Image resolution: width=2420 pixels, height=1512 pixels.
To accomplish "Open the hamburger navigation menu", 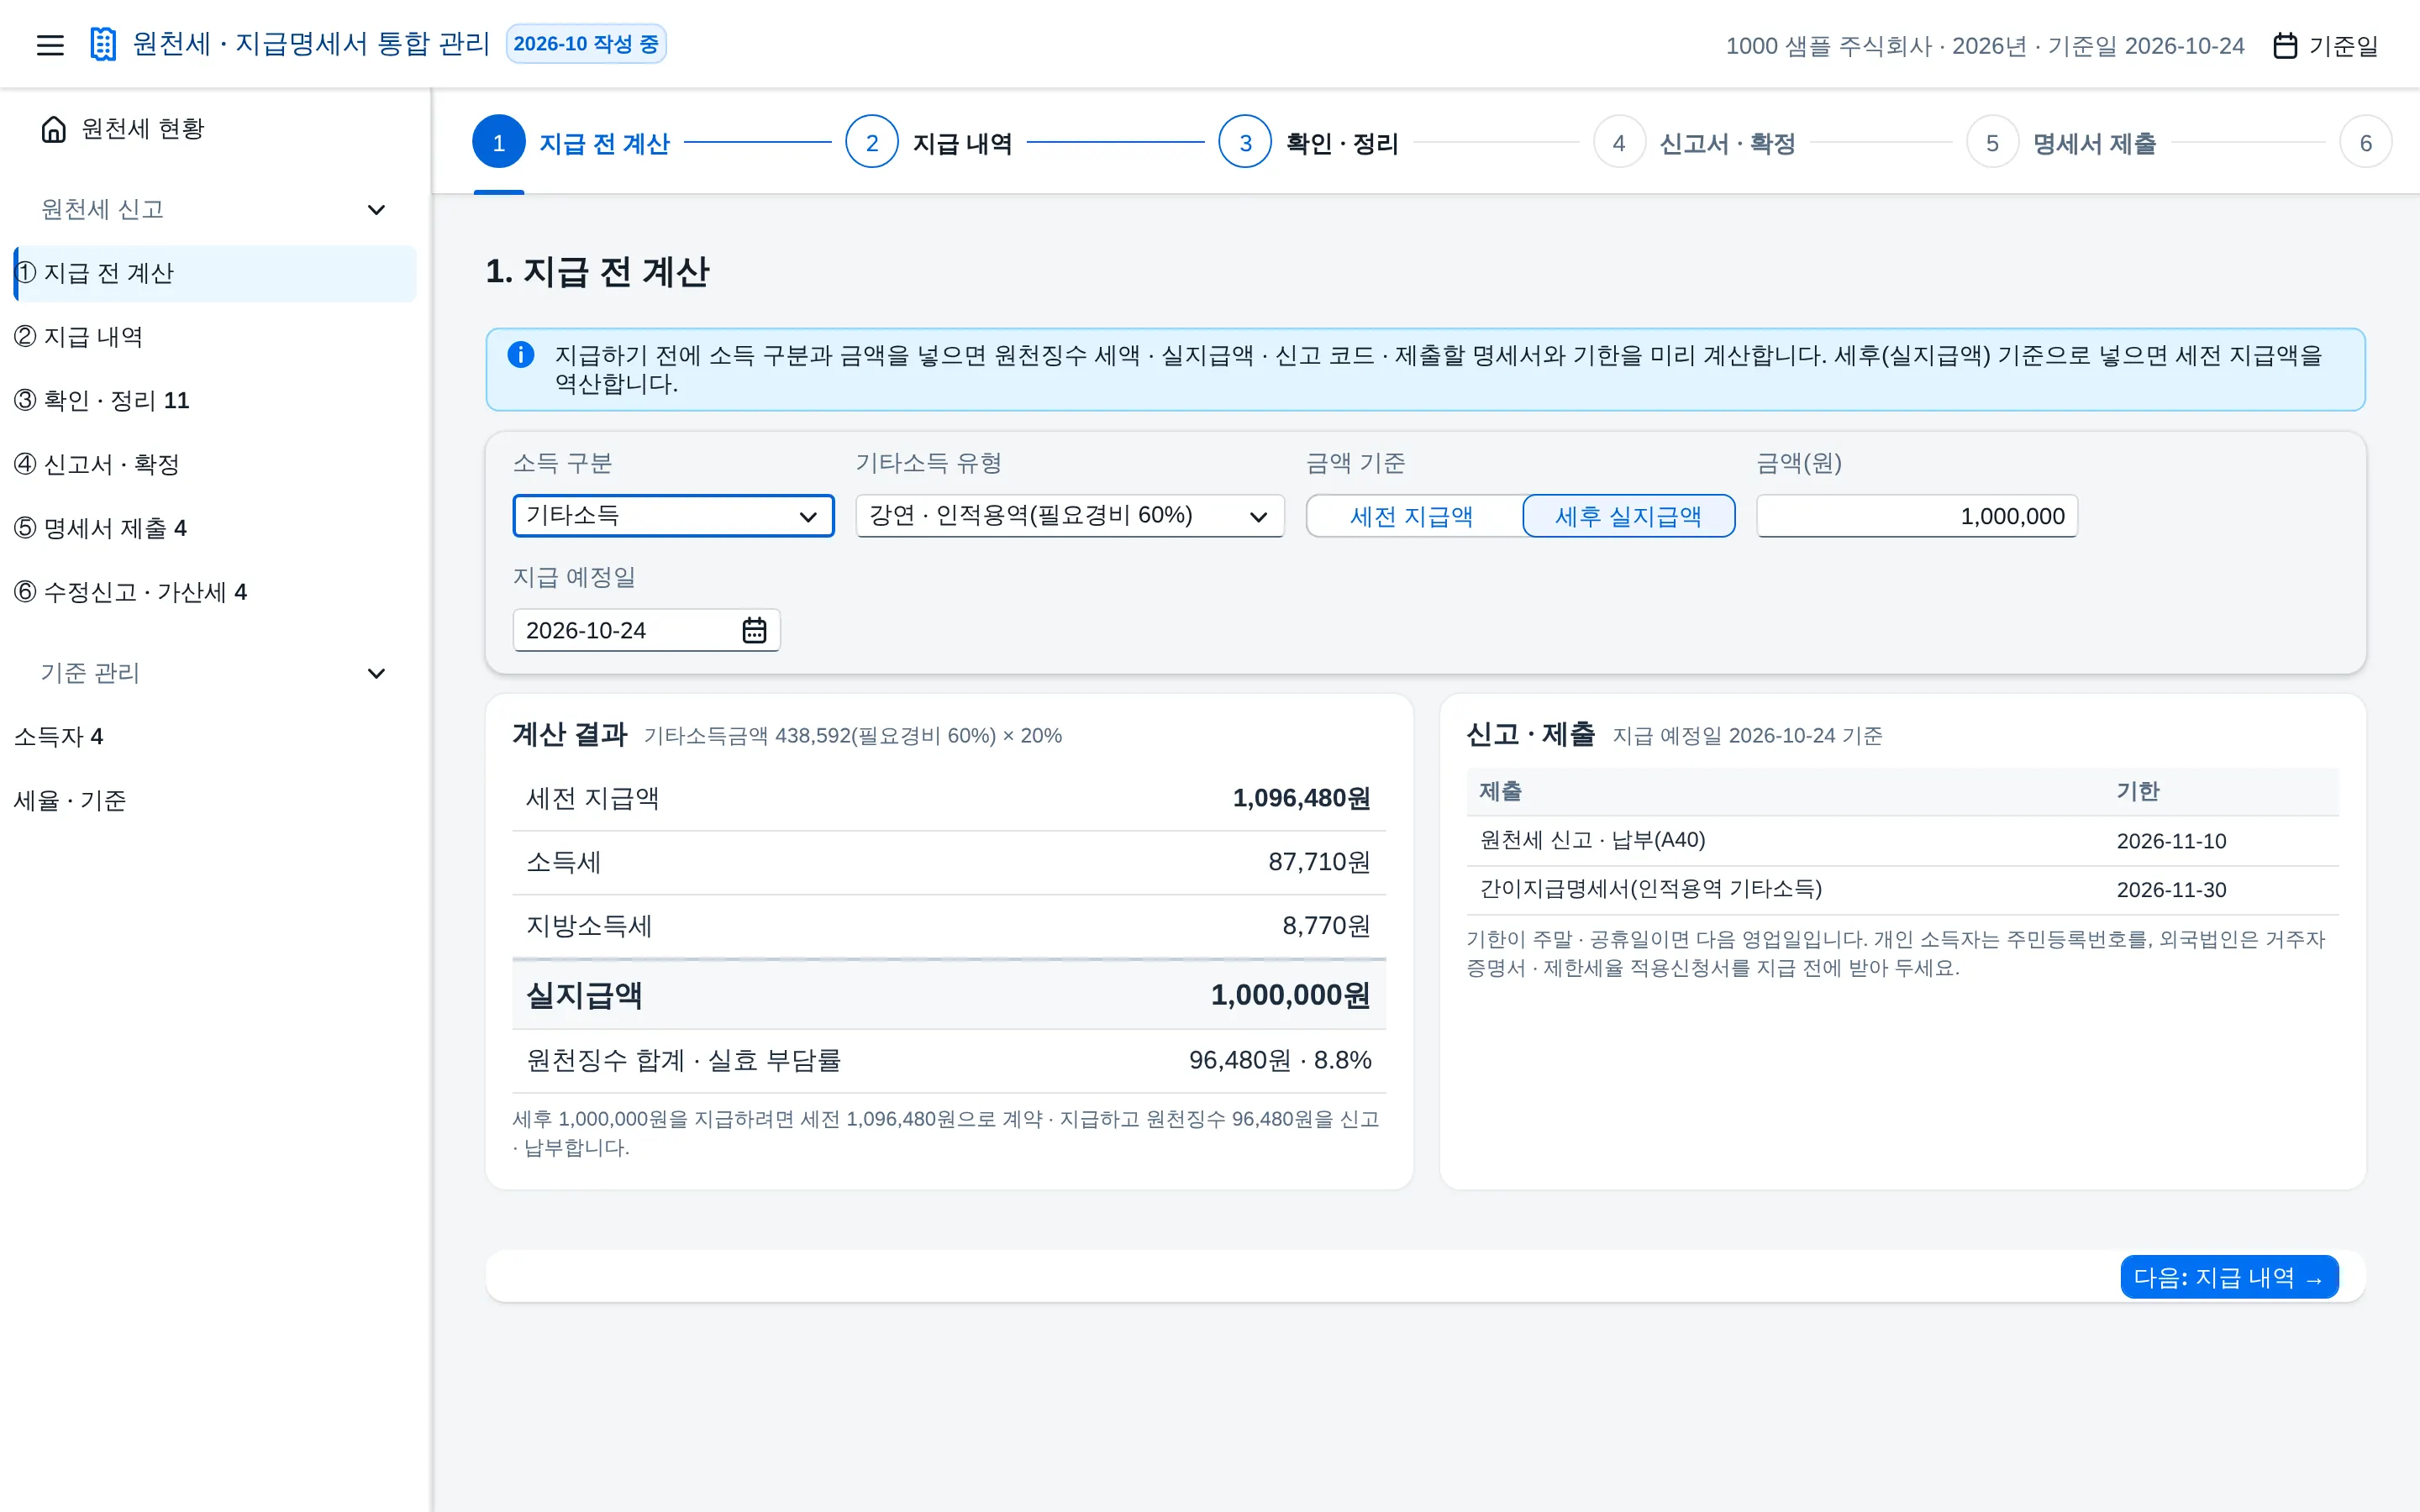I will tap(50, 45).
